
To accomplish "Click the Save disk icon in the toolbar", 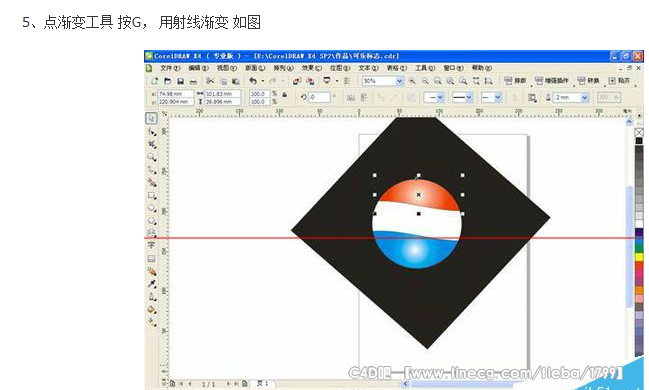I will (x=180, y=81).
